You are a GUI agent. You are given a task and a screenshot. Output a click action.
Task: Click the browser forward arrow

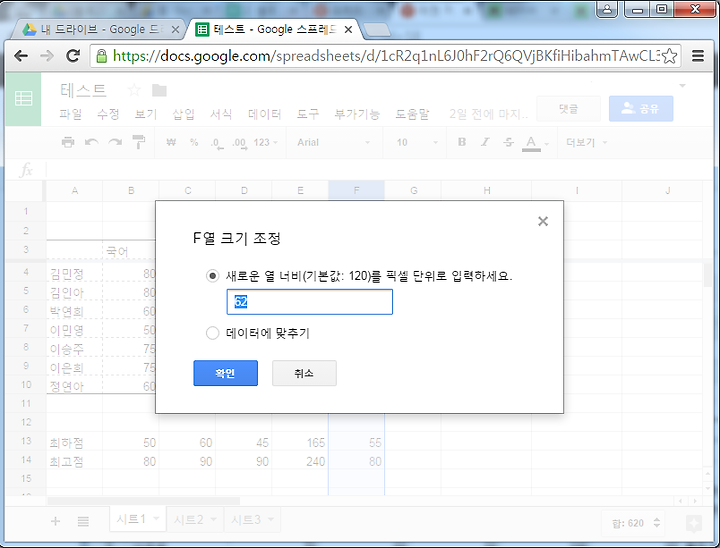[x=47, y=56]
